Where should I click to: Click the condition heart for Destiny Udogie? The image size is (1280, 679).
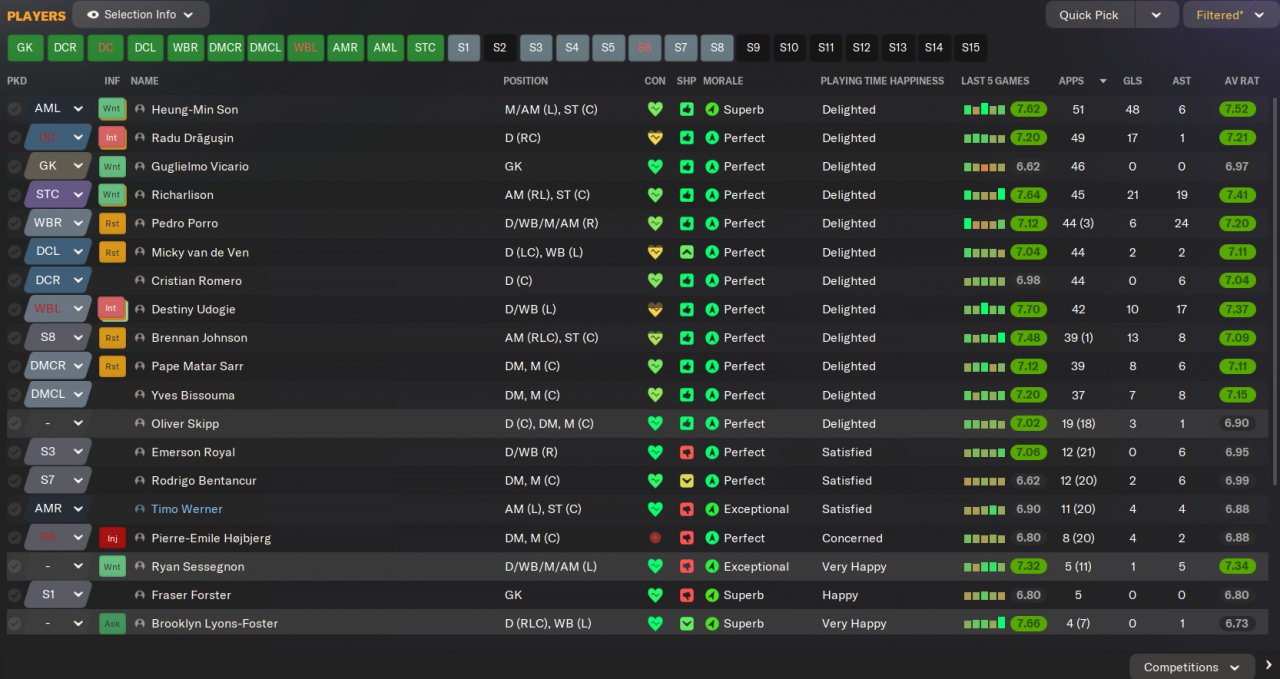click(x=655, y=309)
